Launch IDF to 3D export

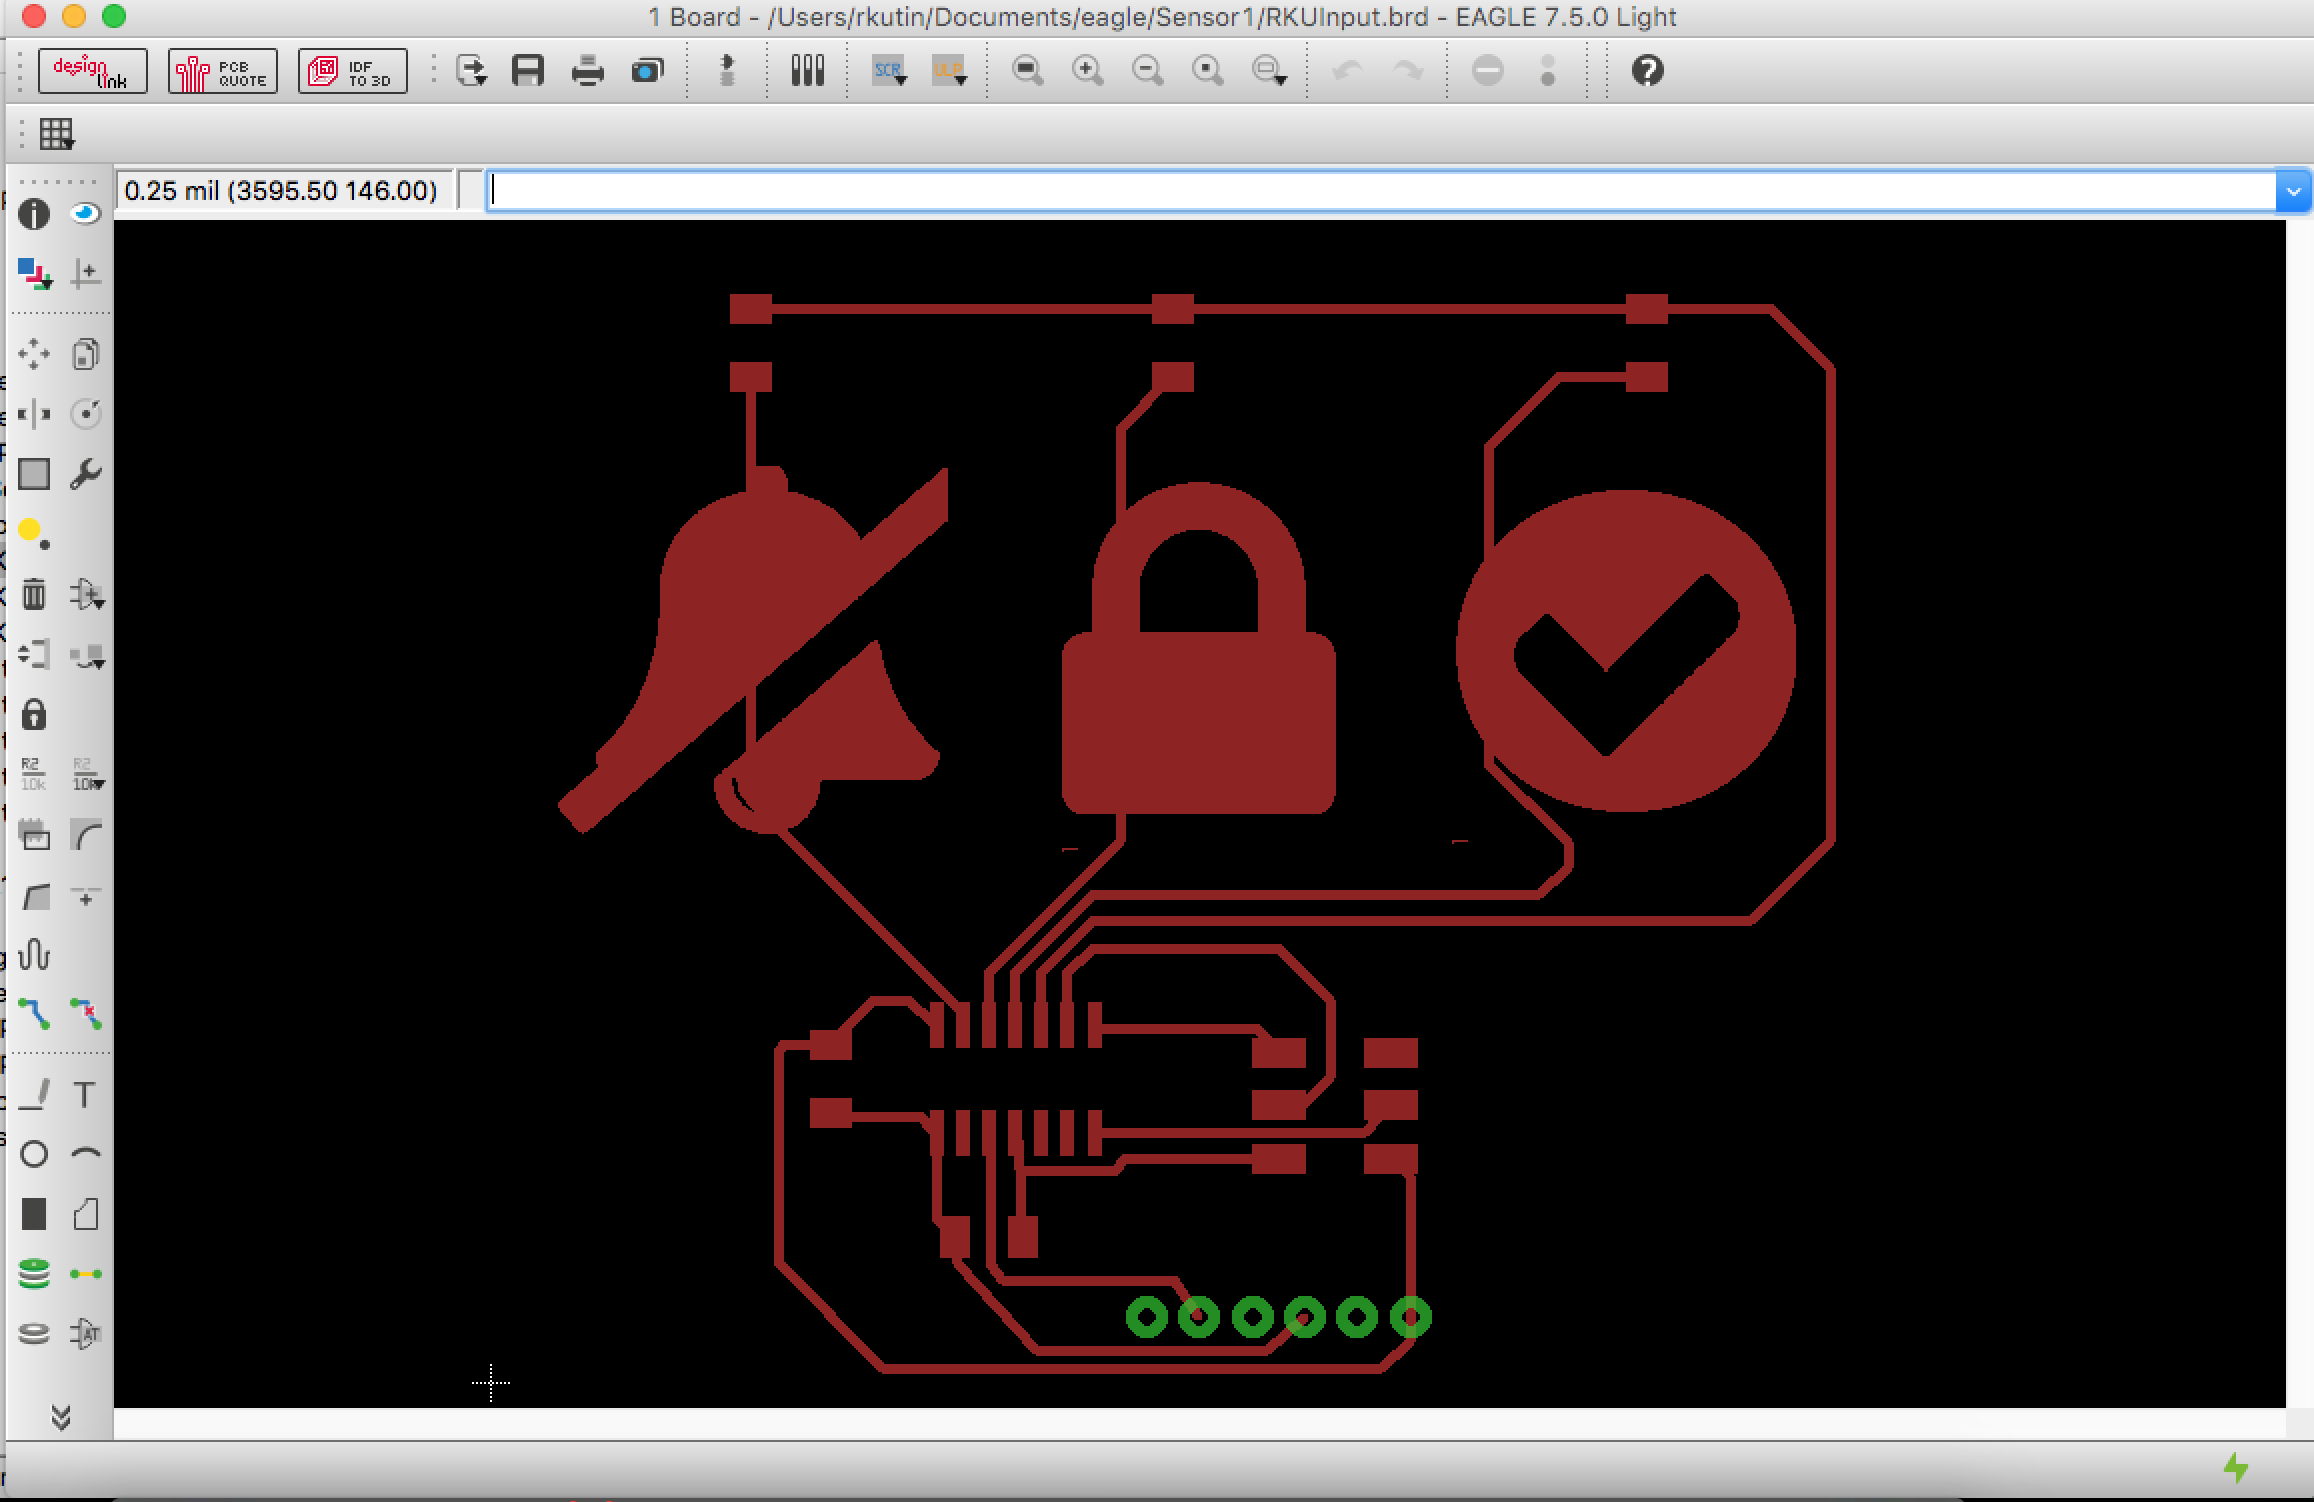[x=352, y=71]
